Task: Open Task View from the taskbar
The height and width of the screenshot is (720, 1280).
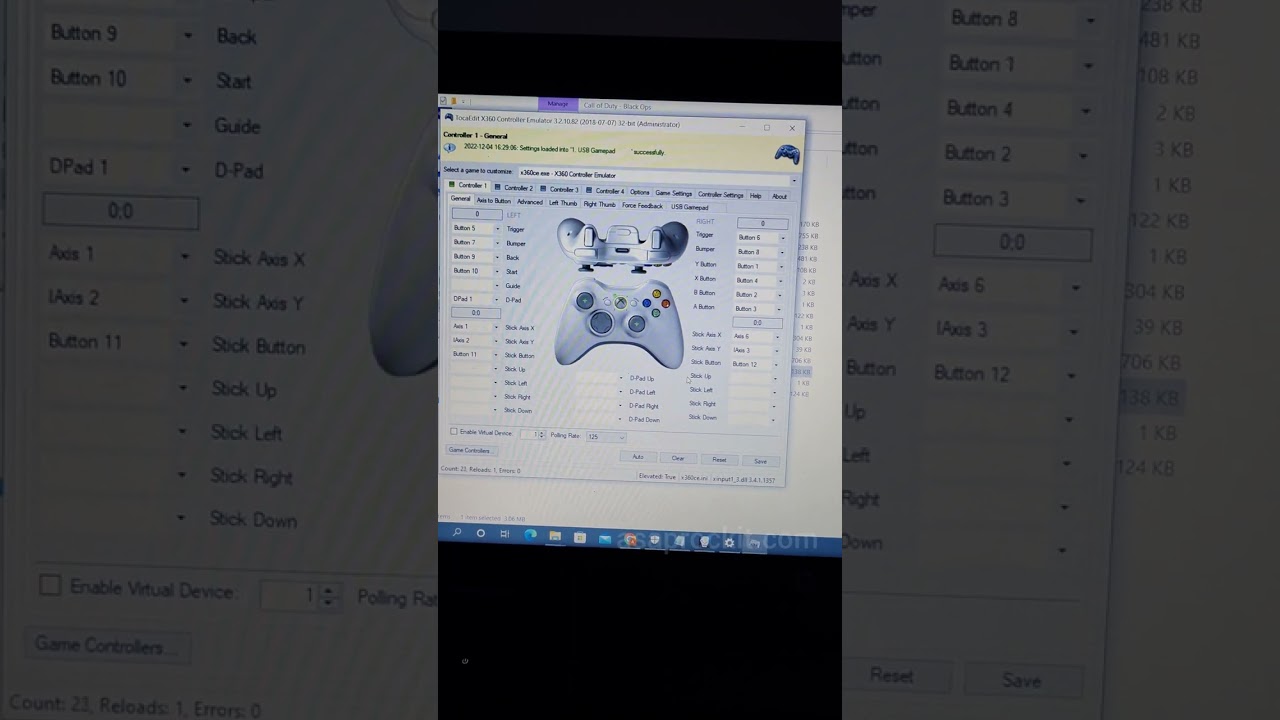Action: pos(505,535)
